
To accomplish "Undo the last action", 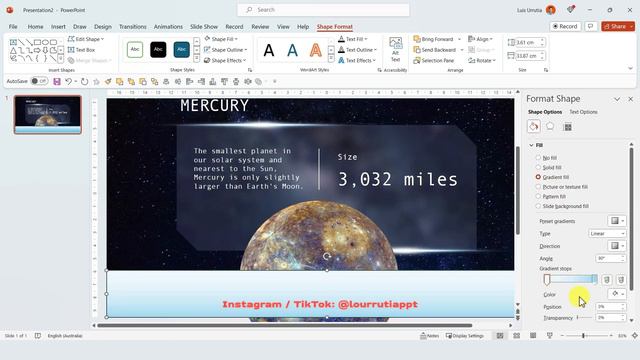I will click(69, 82).
